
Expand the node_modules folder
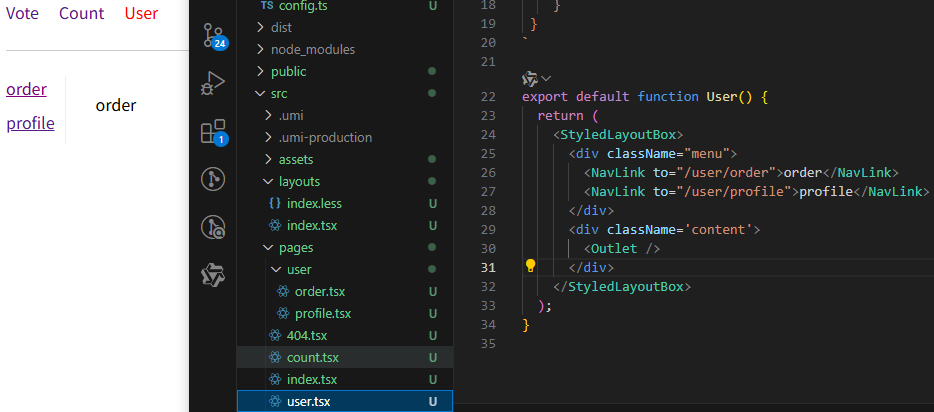[x=260, y=49]
